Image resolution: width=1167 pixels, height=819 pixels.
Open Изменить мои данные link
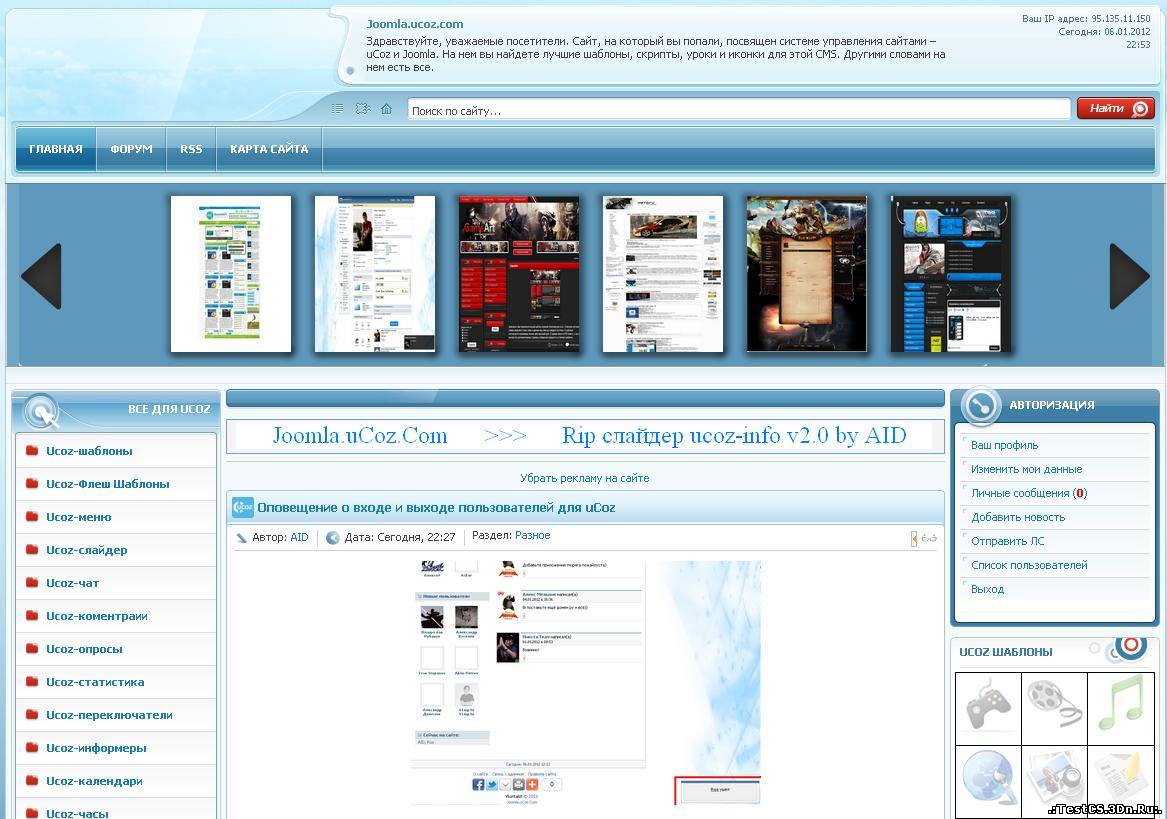coord(1026,469)
